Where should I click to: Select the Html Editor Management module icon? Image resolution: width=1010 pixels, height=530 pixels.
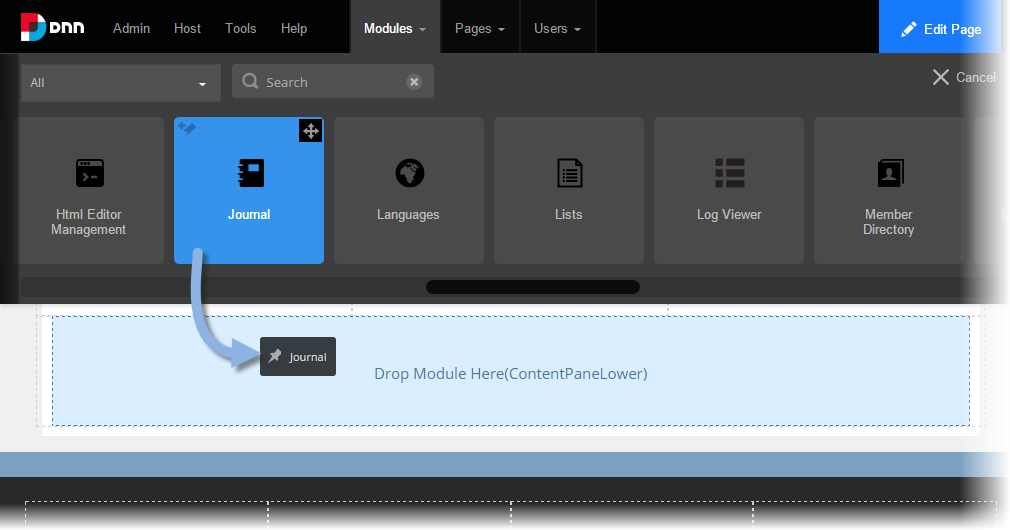[90, 173]
